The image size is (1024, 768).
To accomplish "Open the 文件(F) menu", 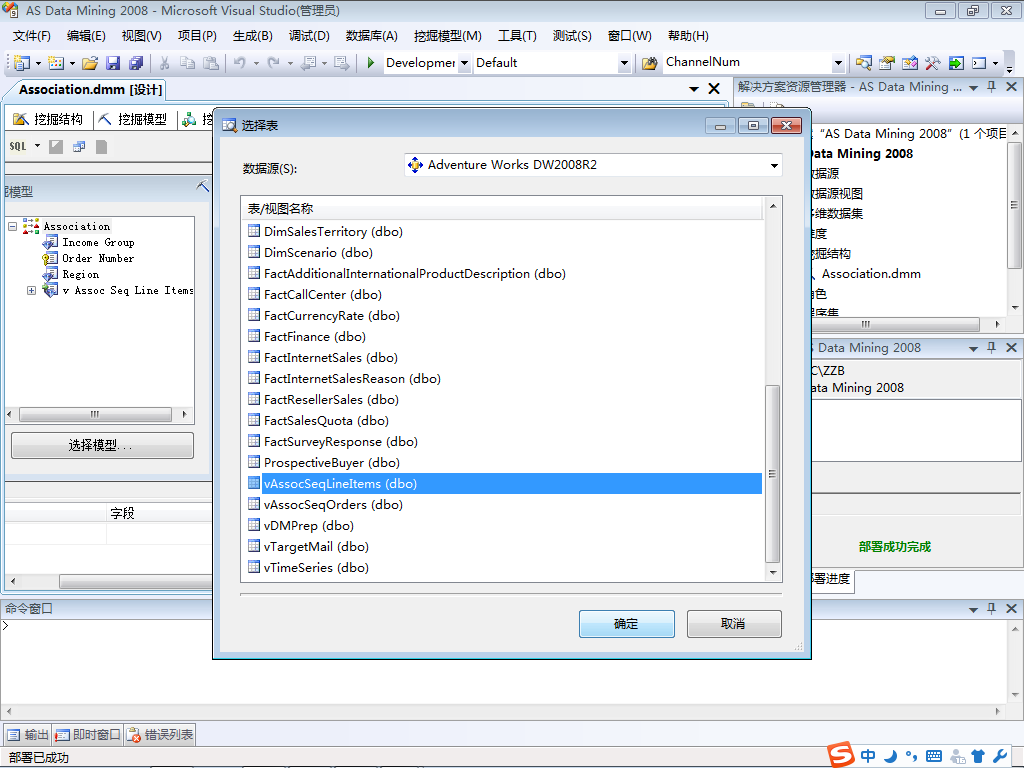I will 31,36.
